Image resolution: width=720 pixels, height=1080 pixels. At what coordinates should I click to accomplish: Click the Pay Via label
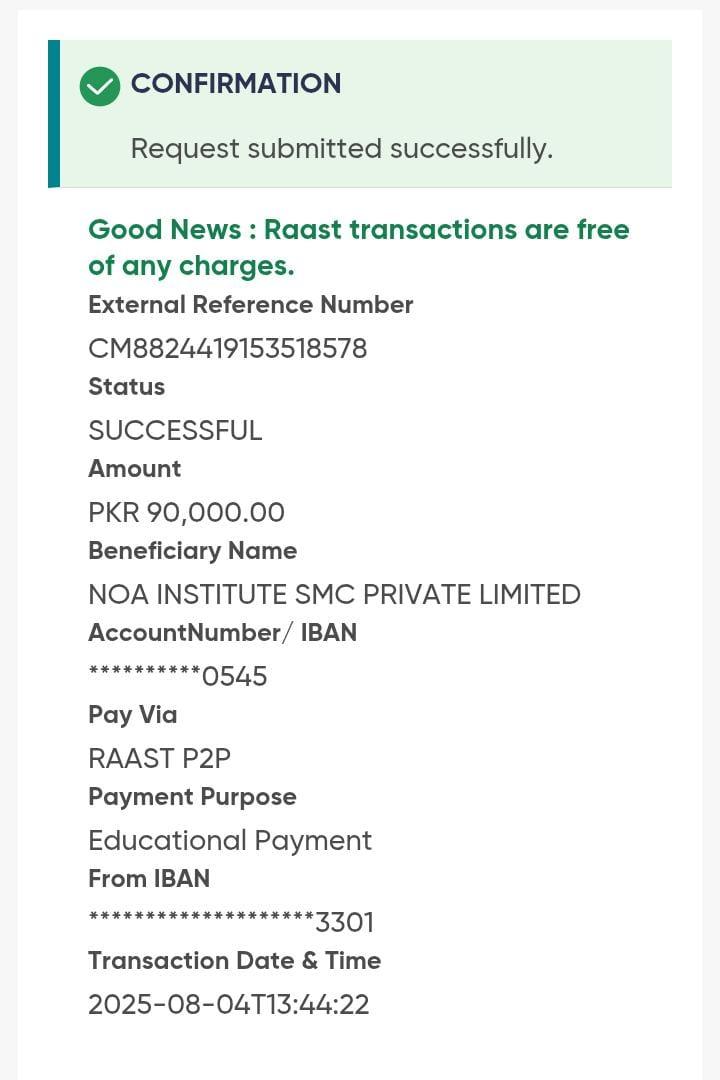coord(132,715)
